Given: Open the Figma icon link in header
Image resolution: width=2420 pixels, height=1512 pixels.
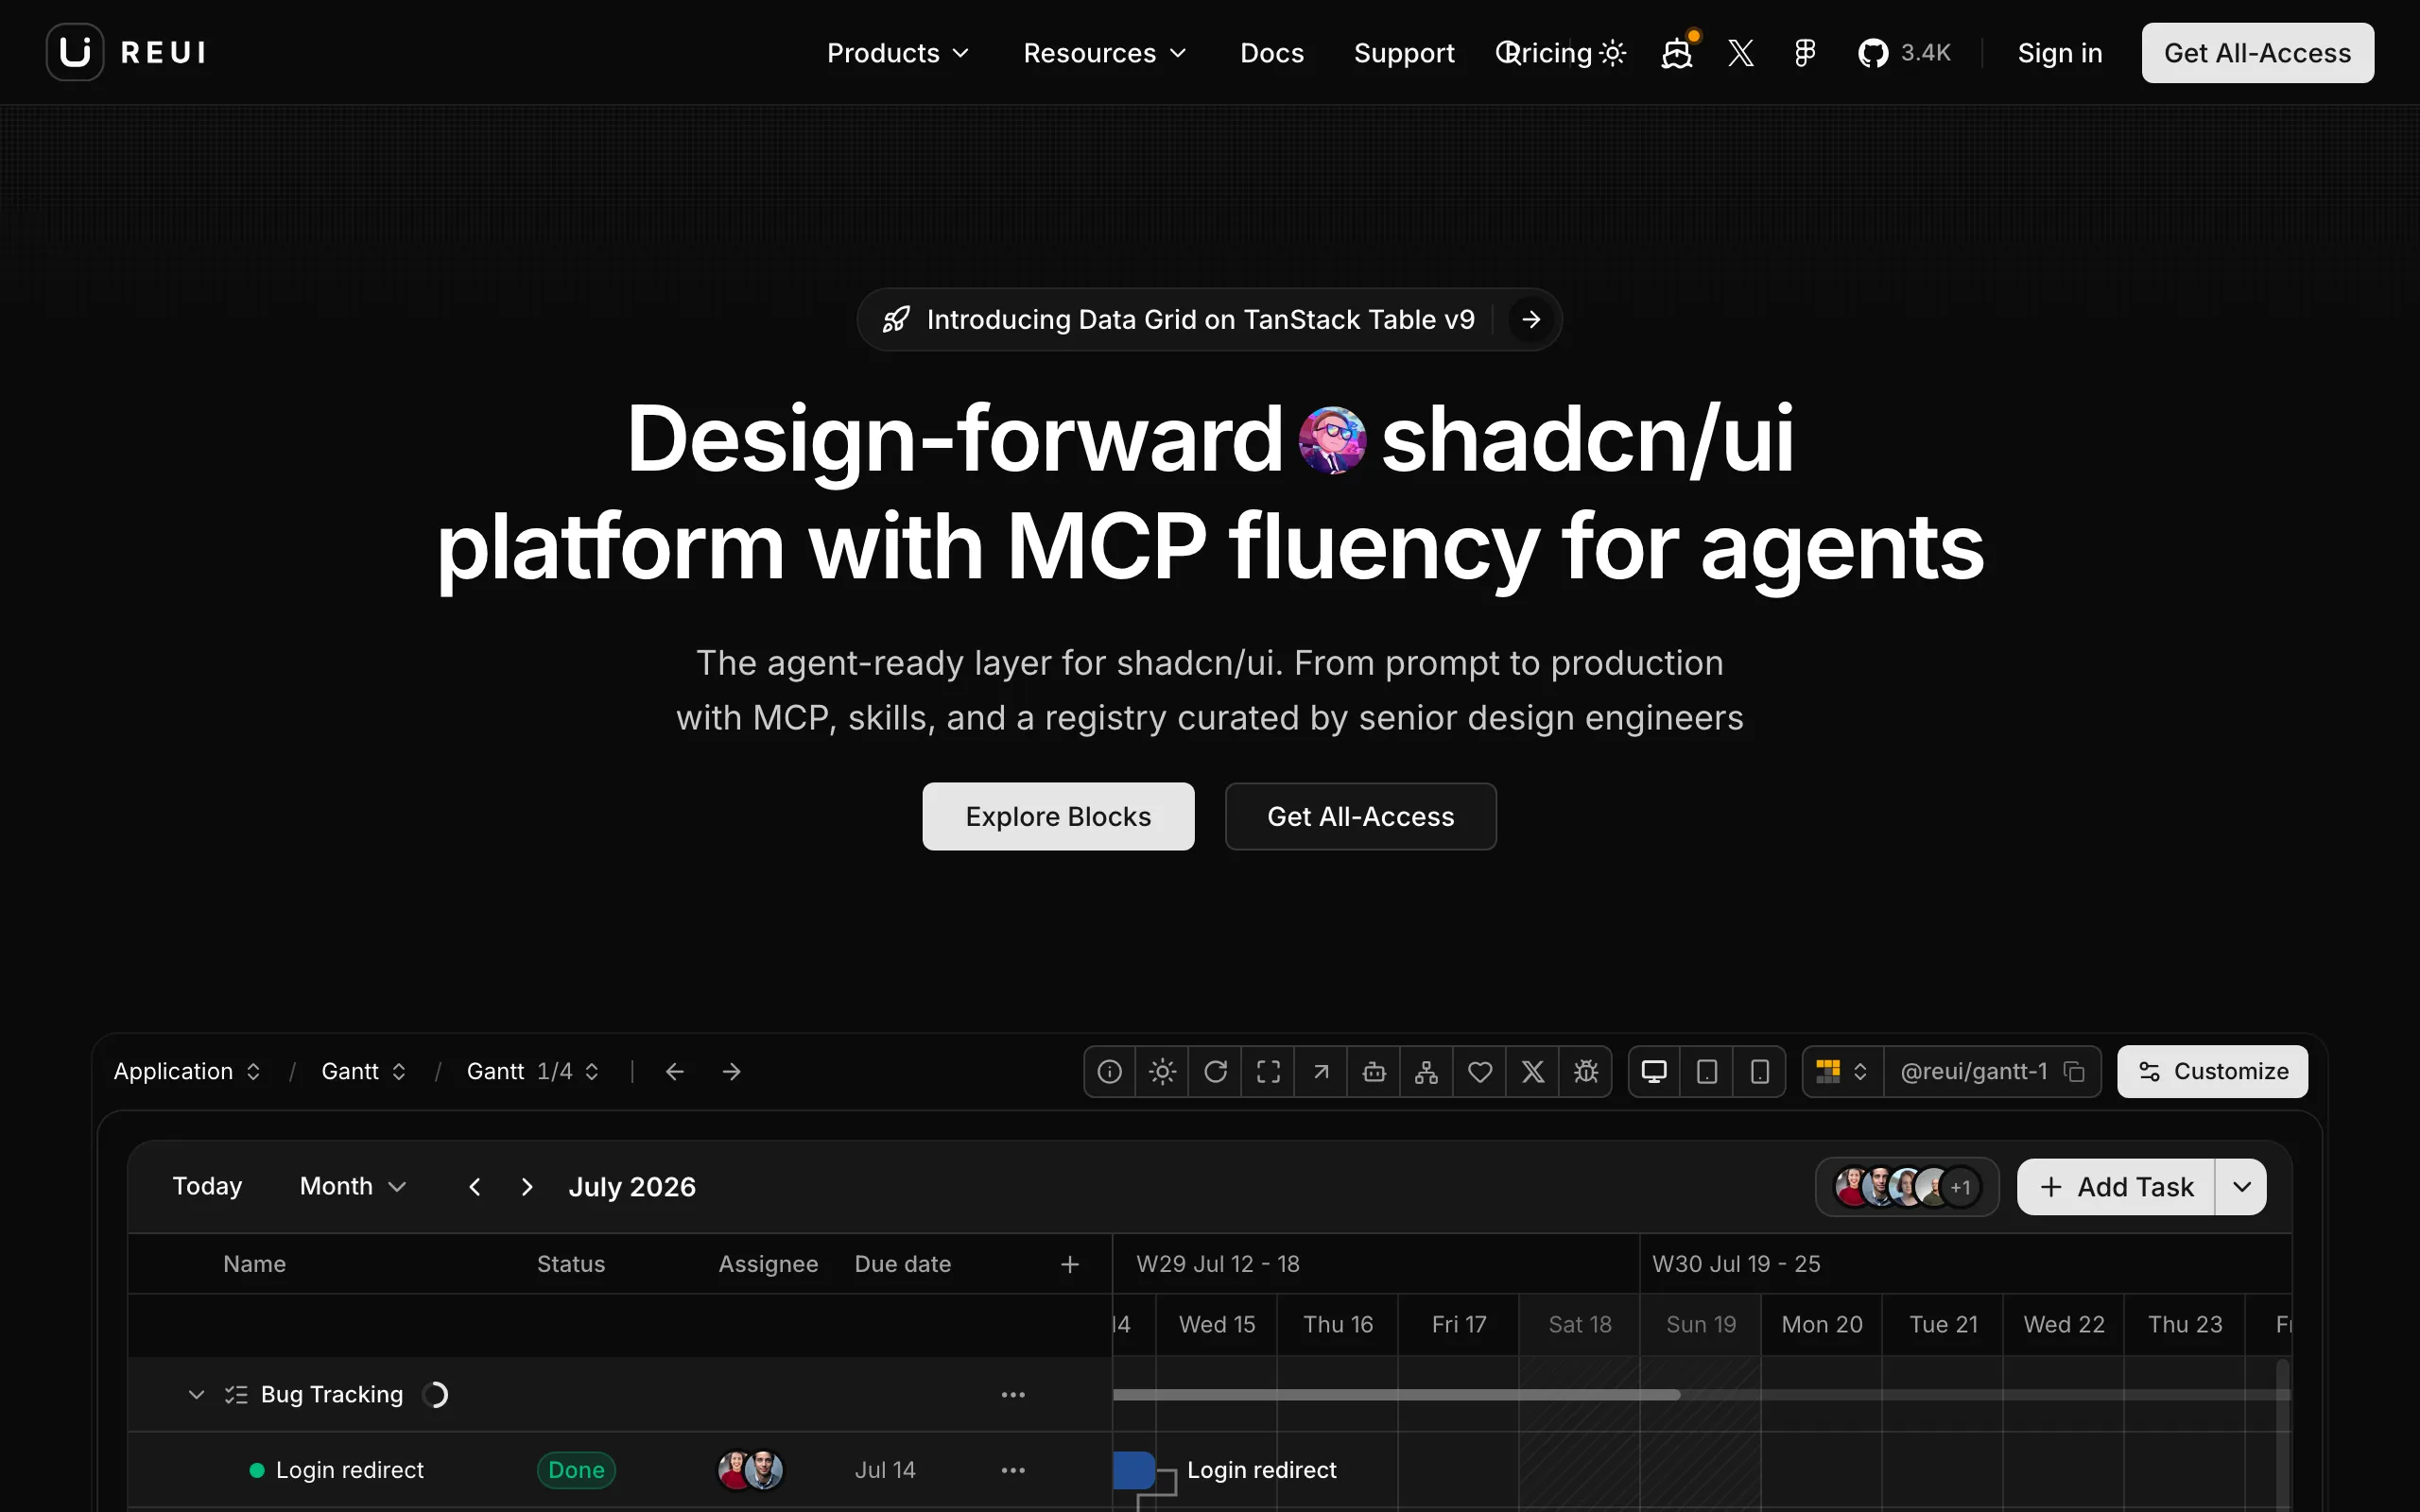Looking at the screenshot, I should click(1805, 53).
